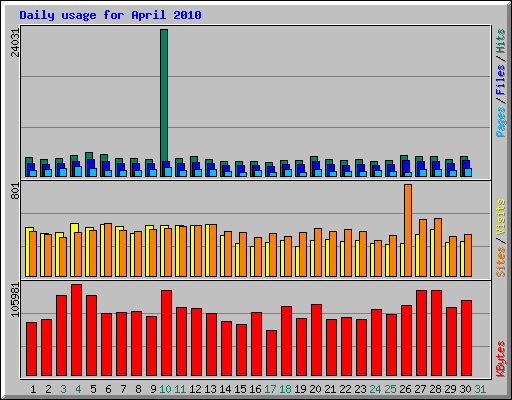Click the yellow sites bar for day 4
This screenshot has width=512, height=400.
(x=73, y=250)
